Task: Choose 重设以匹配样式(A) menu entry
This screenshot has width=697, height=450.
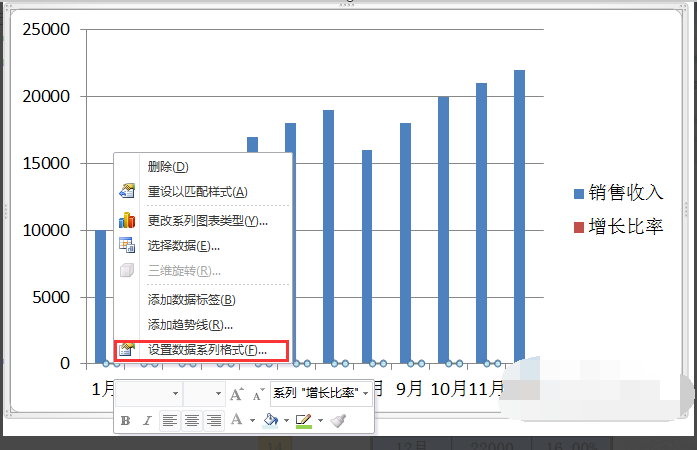Action: (197, 192)
